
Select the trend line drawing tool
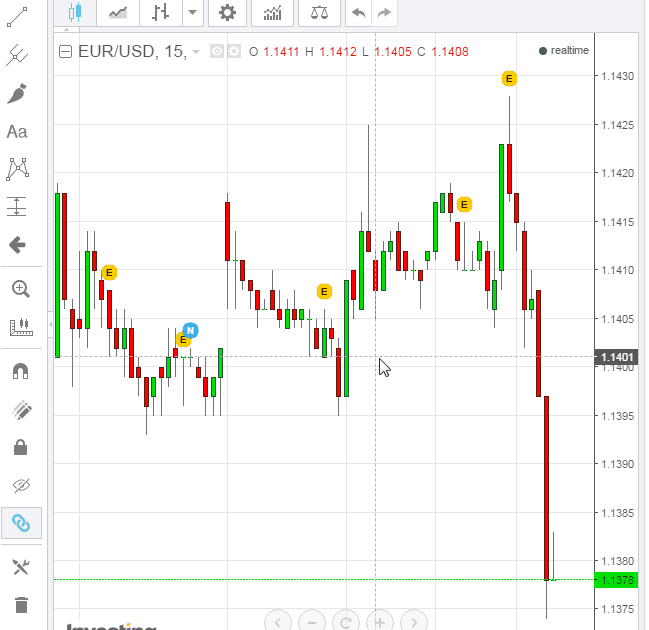[x=17, y=17]
